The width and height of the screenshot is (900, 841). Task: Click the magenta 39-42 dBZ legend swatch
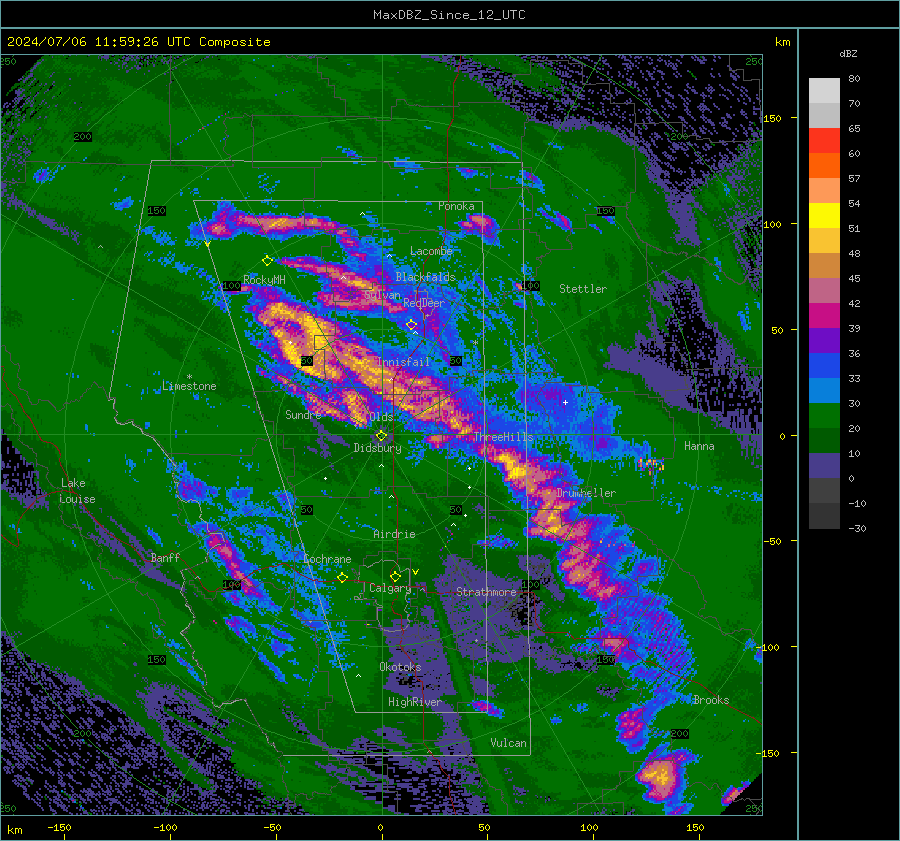coord(824,315)
